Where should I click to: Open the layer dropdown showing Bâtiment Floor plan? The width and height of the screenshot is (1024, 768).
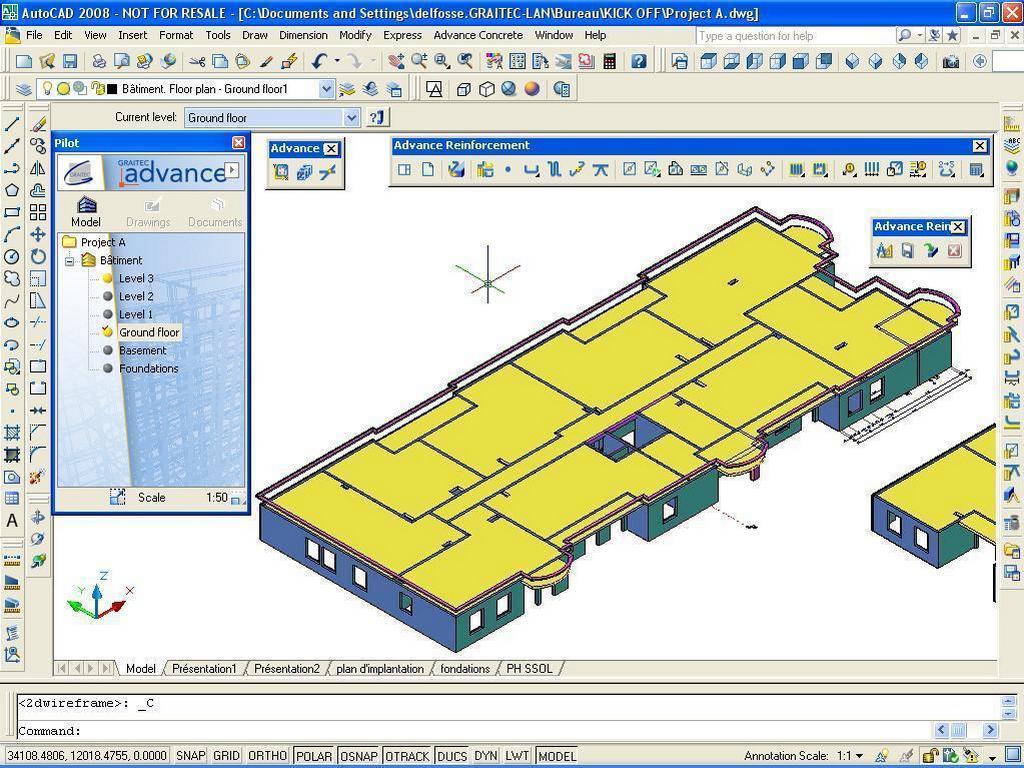click(x=327, y=89)
